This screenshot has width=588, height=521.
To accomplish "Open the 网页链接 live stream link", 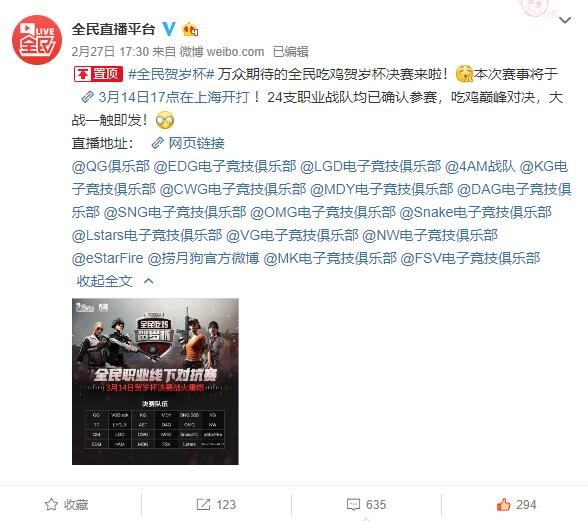I will click(x=188, y=143).
